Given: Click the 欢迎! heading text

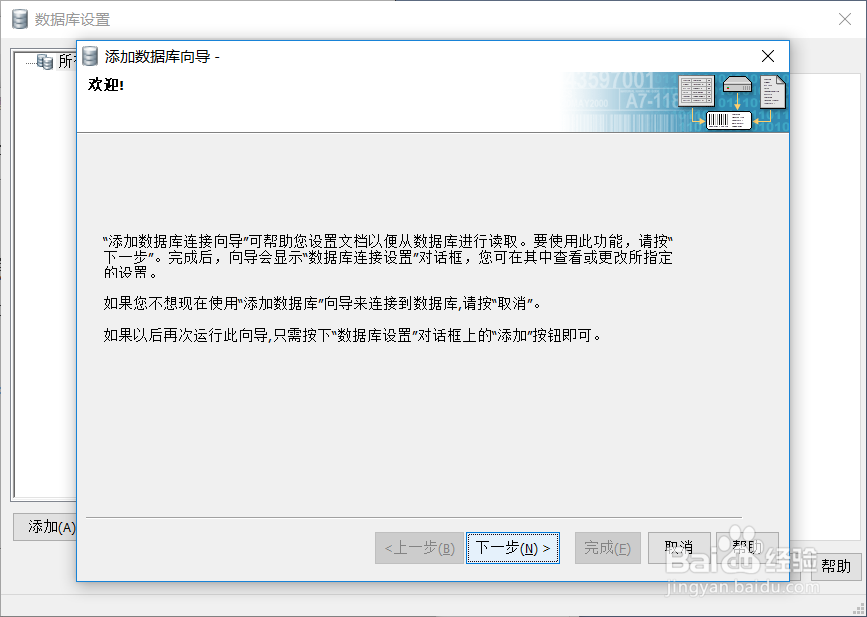Looking at the screenshot, I should click(106, 85).
